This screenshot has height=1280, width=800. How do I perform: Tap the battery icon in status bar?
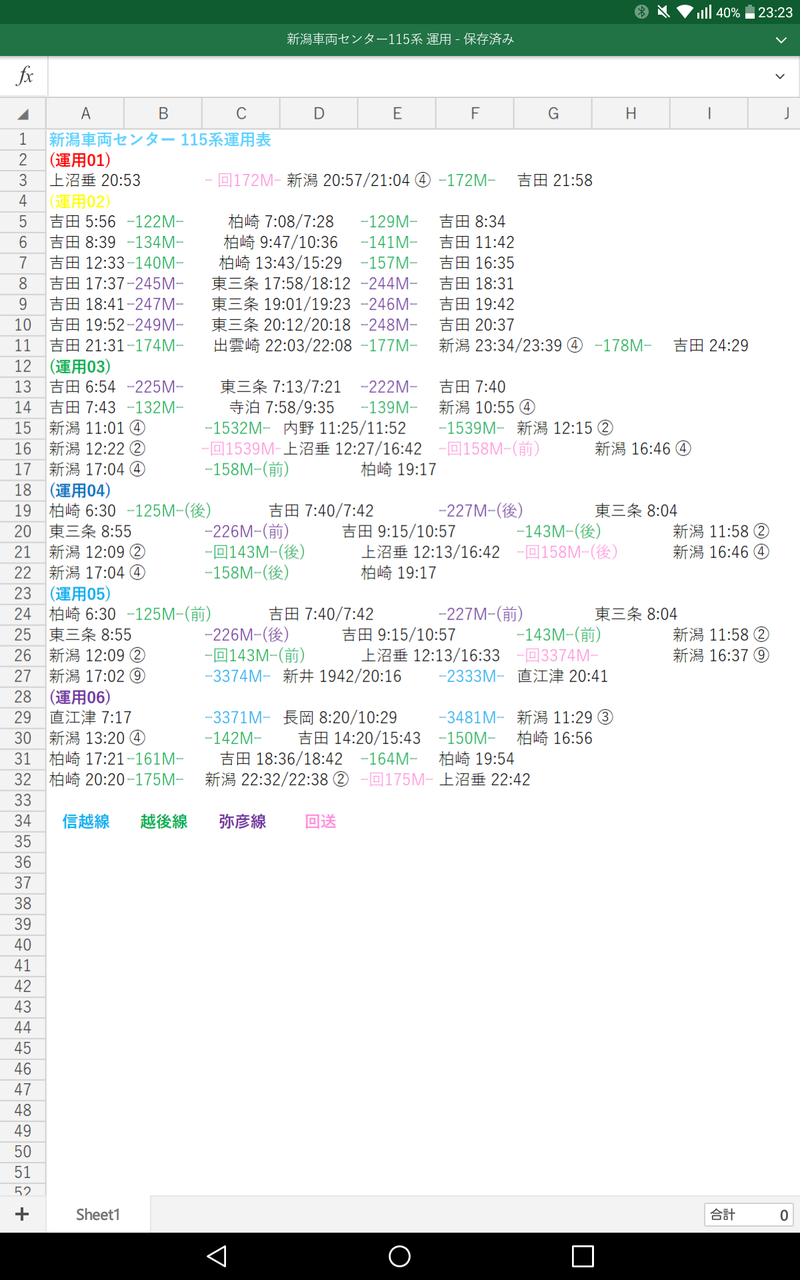(750, 12)
